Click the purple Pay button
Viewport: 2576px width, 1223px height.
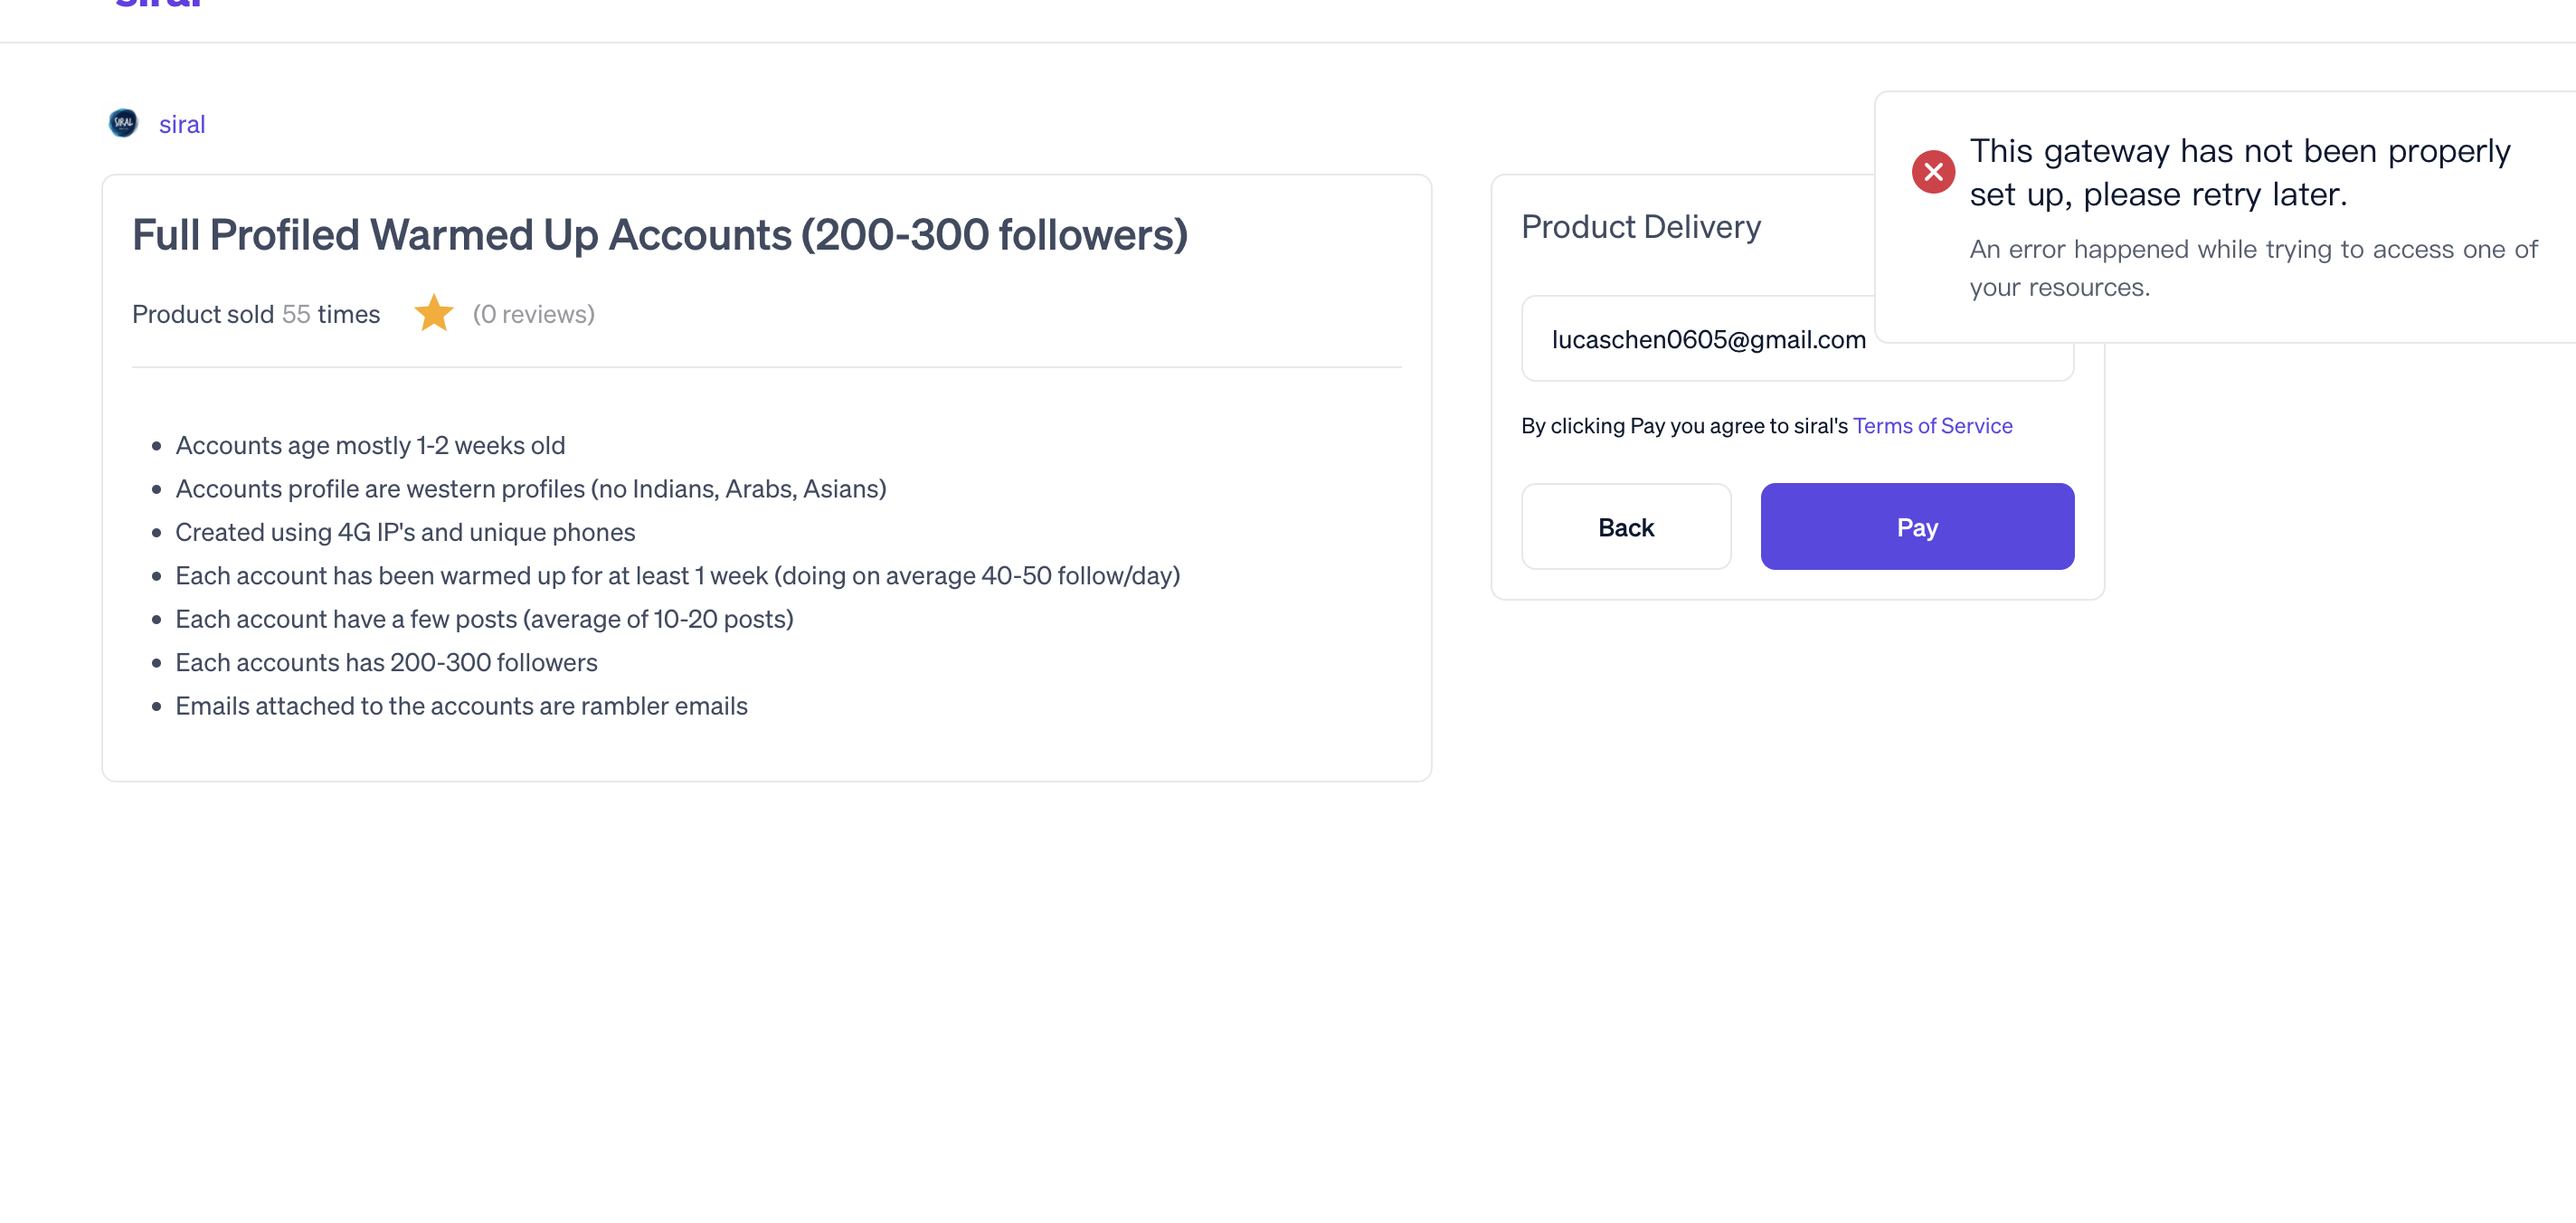[x=1917, y=527]
